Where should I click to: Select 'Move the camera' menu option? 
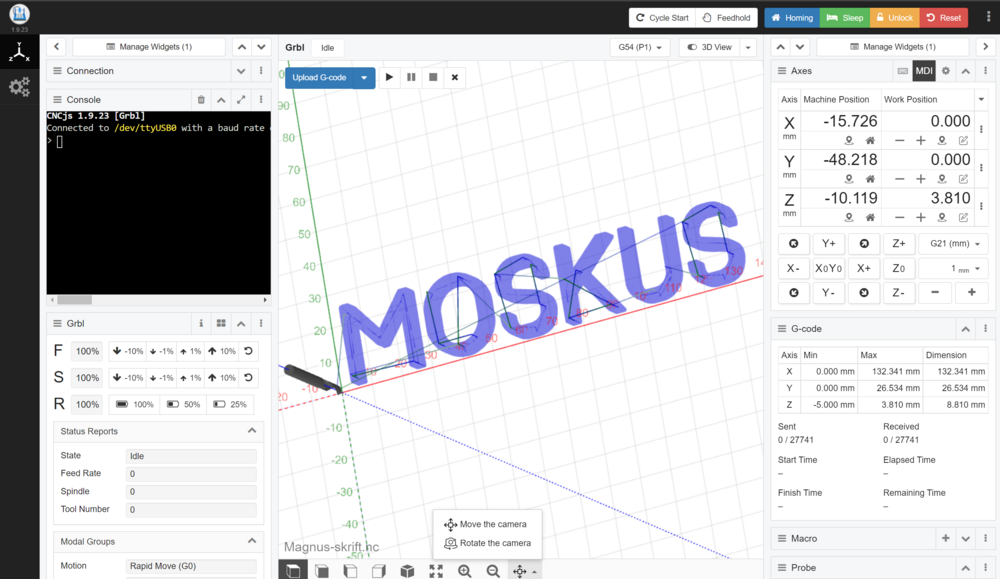click(x=485, y=524)
